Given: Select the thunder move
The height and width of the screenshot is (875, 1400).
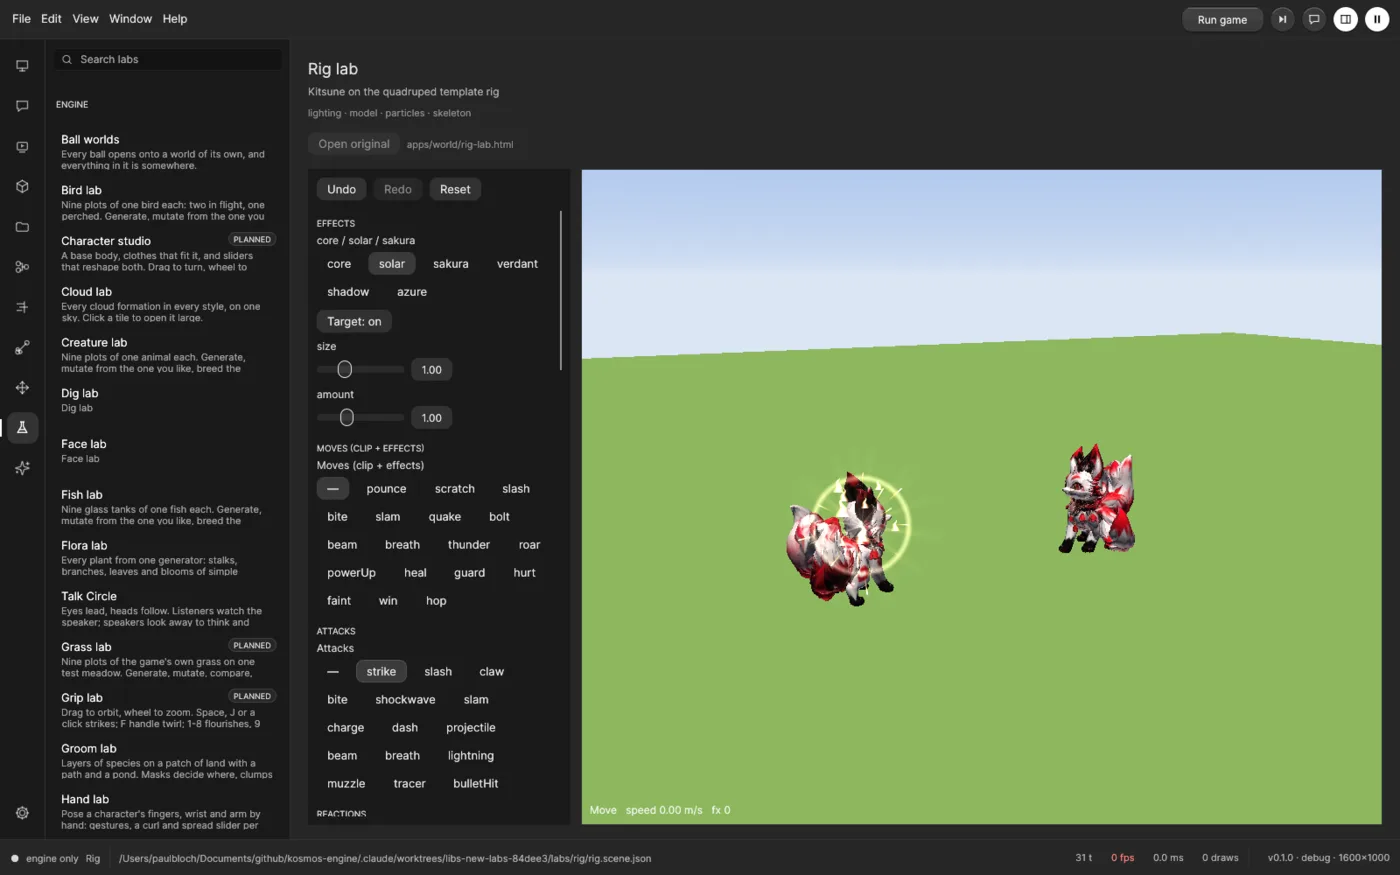Looking at the screenshot, I should click(x=469, y=545).
